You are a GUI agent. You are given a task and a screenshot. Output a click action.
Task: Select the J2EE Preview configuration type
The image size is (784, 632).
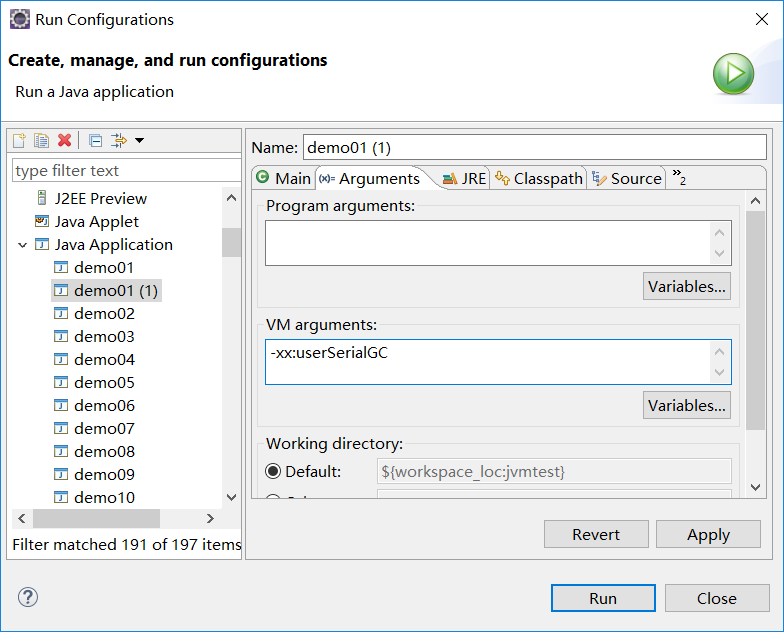100,198
